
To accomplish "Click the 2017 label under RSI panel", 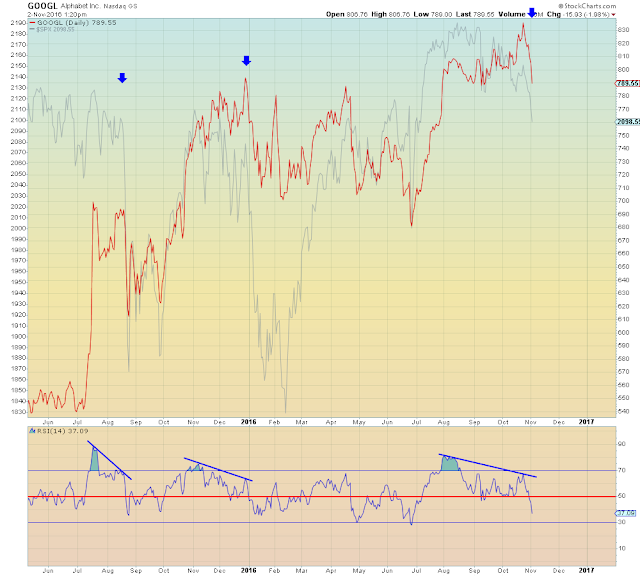I will click(586, 570).
